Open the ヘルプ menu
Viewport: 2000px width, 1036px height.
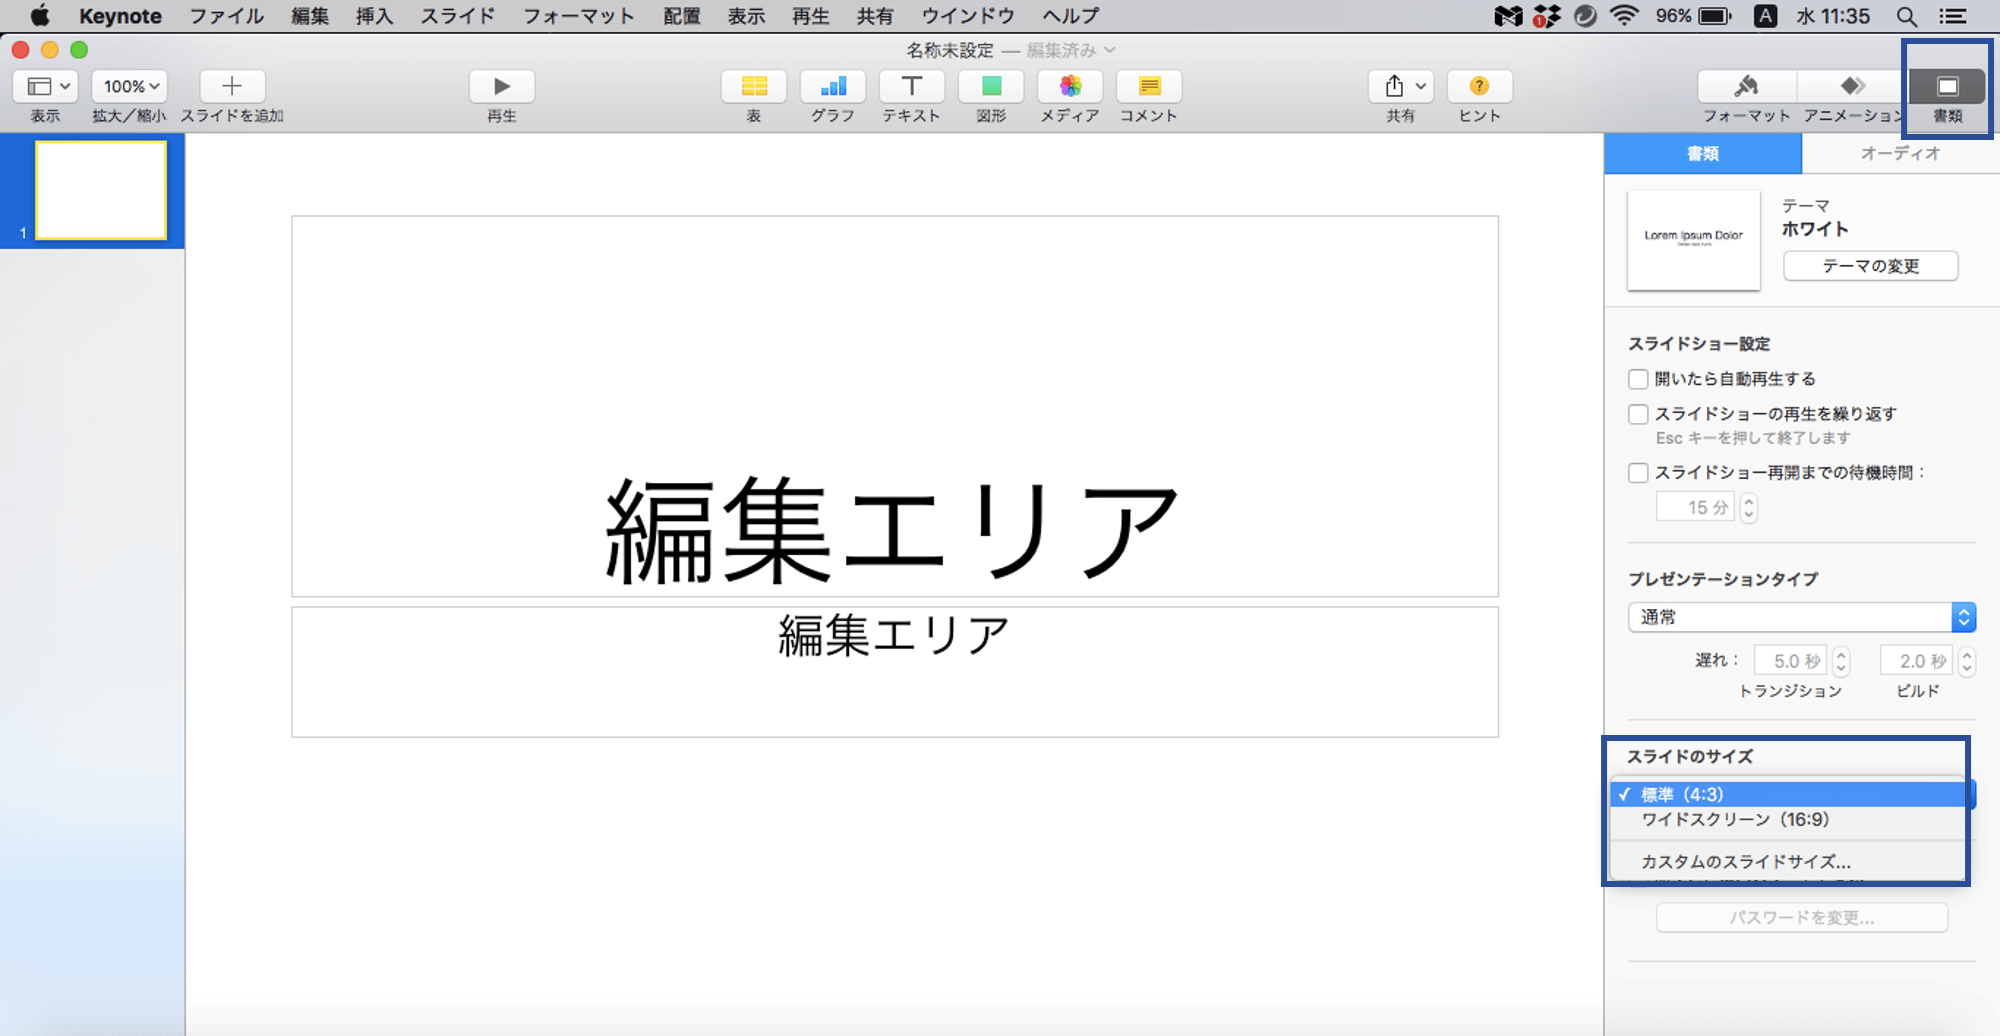pos(1071,16)
